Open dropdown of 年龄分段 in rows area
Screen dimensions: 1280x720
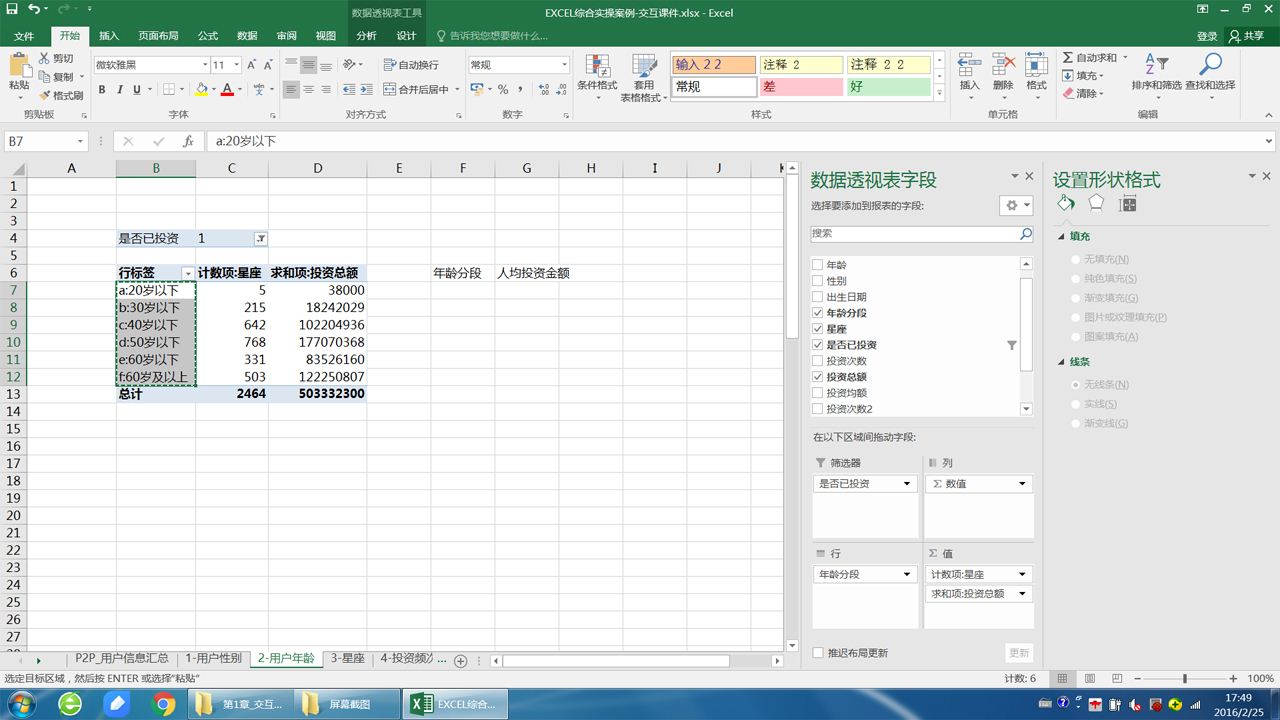907,574
